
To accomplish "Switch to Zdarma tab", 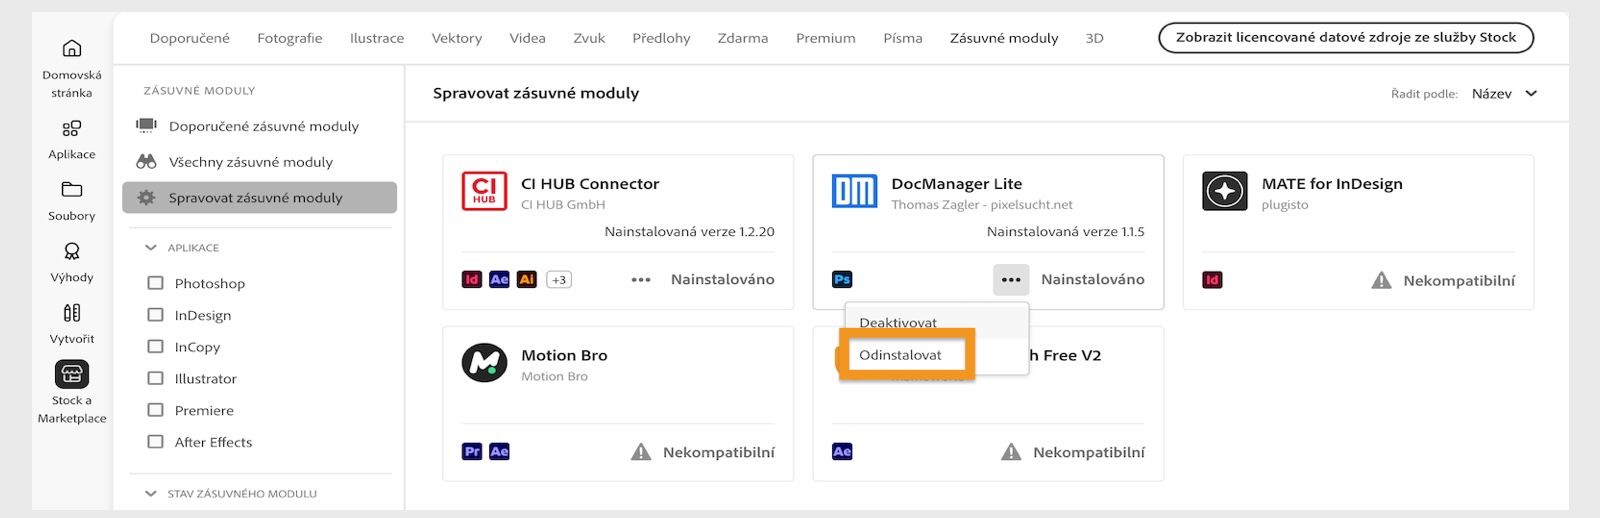I will point(743,38).
